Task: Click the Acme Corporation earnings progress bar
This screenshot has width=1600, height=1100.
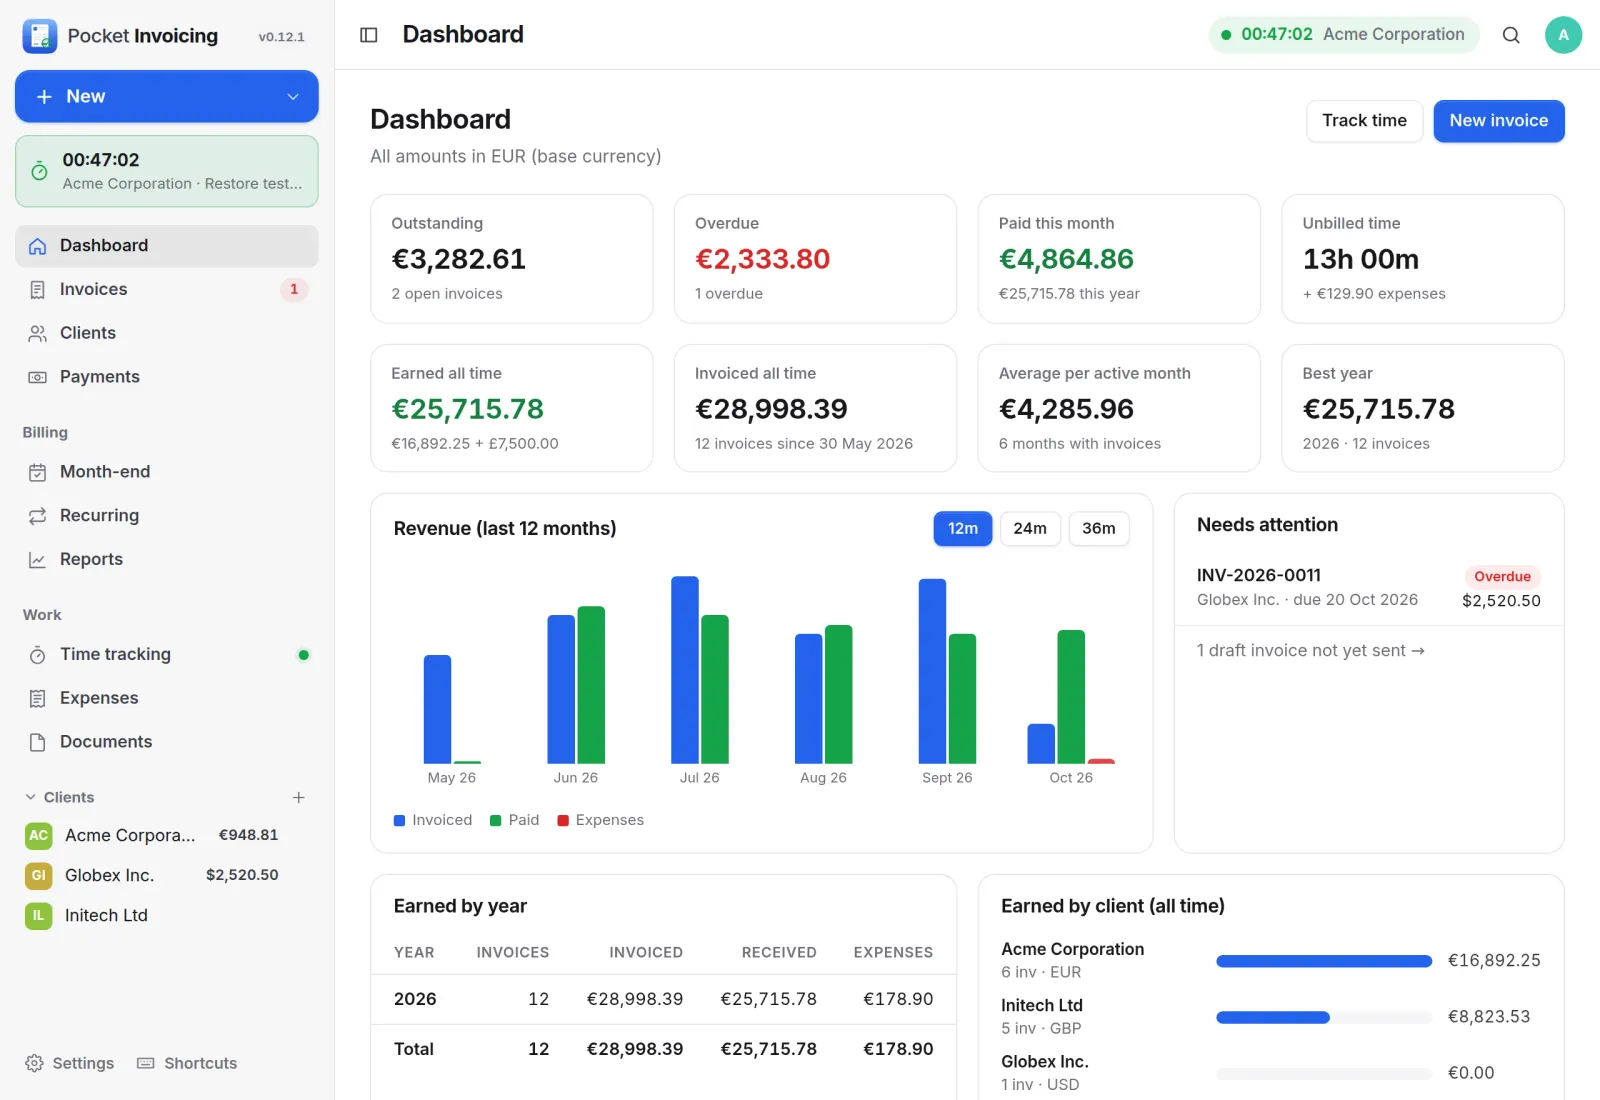Action: click(x=1324, y=961)
